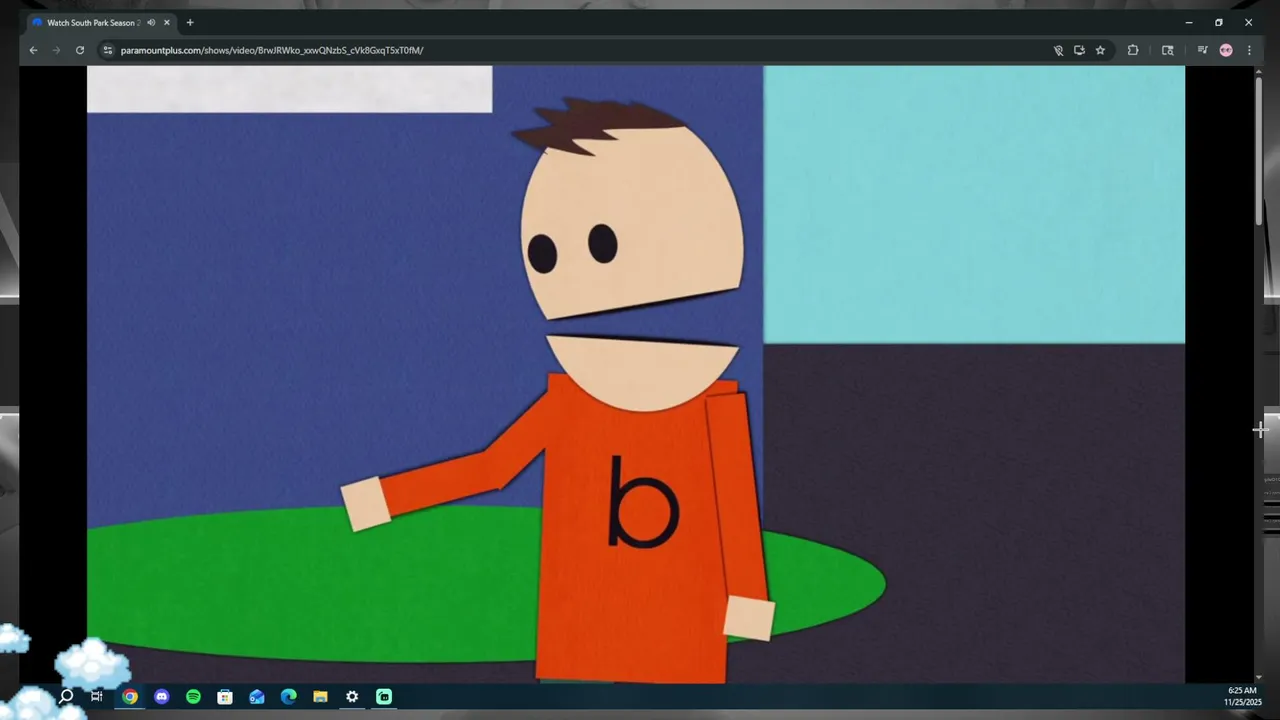Close the Watch South Park tab
Viewport: 1280px width, 720px height.
pos(167,22)
